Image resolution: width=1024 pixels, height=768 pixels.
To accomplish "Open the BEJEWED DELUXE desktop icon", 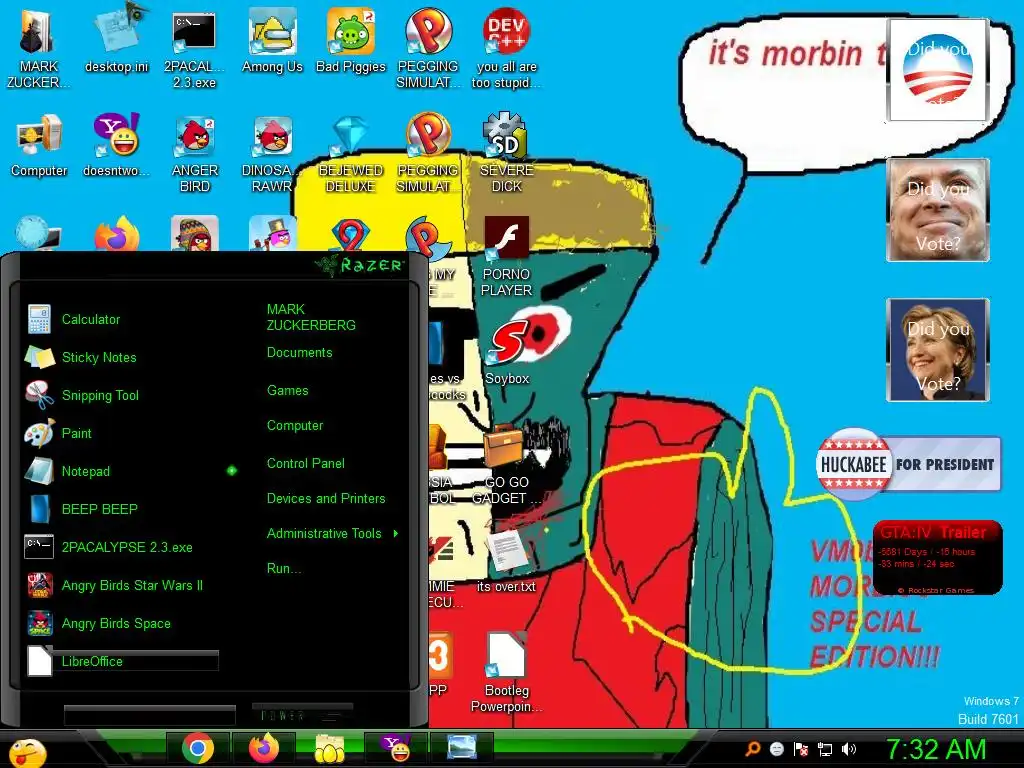I will pyautogui.click(x=351, y=153).
